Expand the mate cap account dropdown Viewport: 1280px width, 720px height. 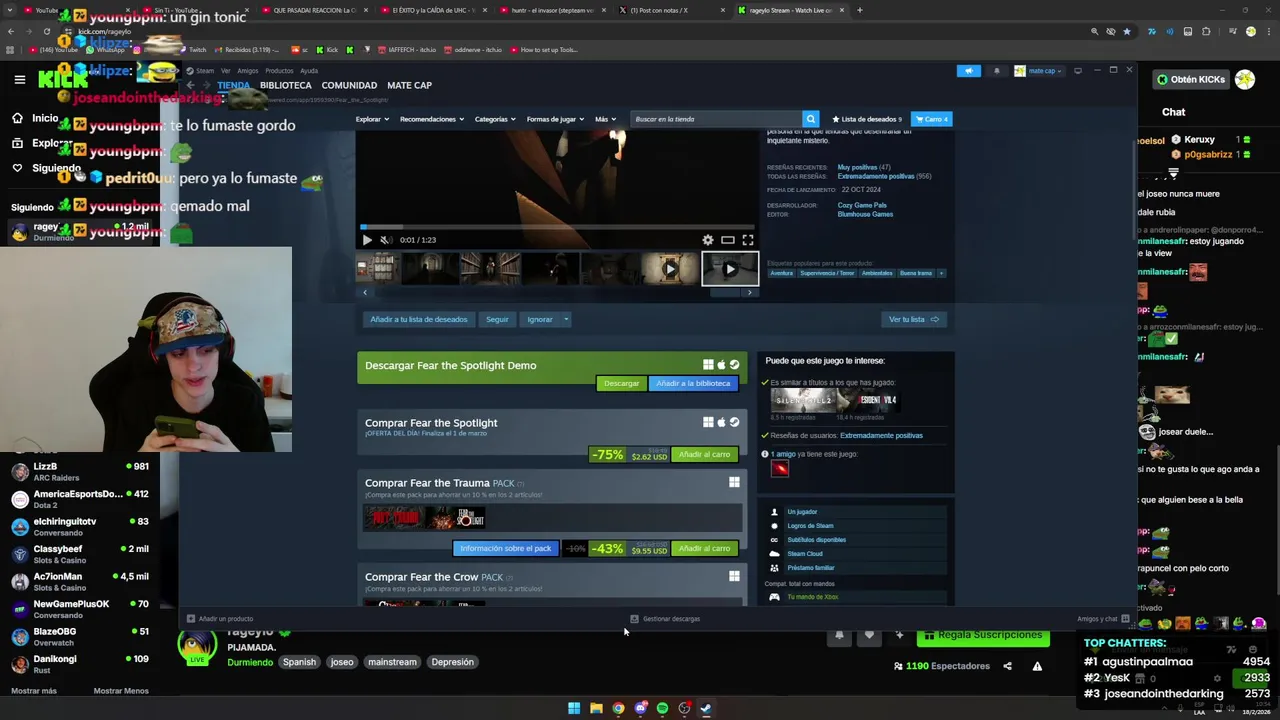(1039, 71)
